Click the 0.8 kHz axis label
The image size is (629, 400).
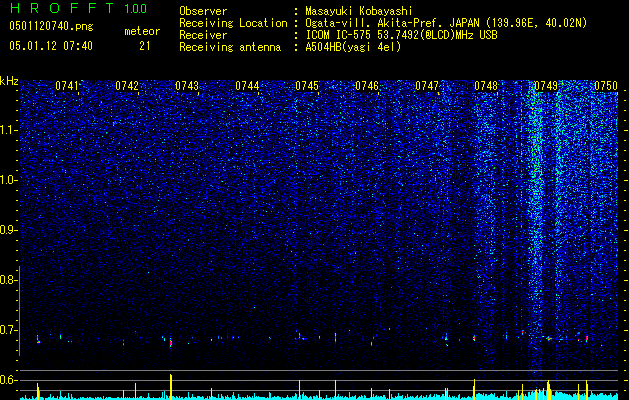point(9,280)
